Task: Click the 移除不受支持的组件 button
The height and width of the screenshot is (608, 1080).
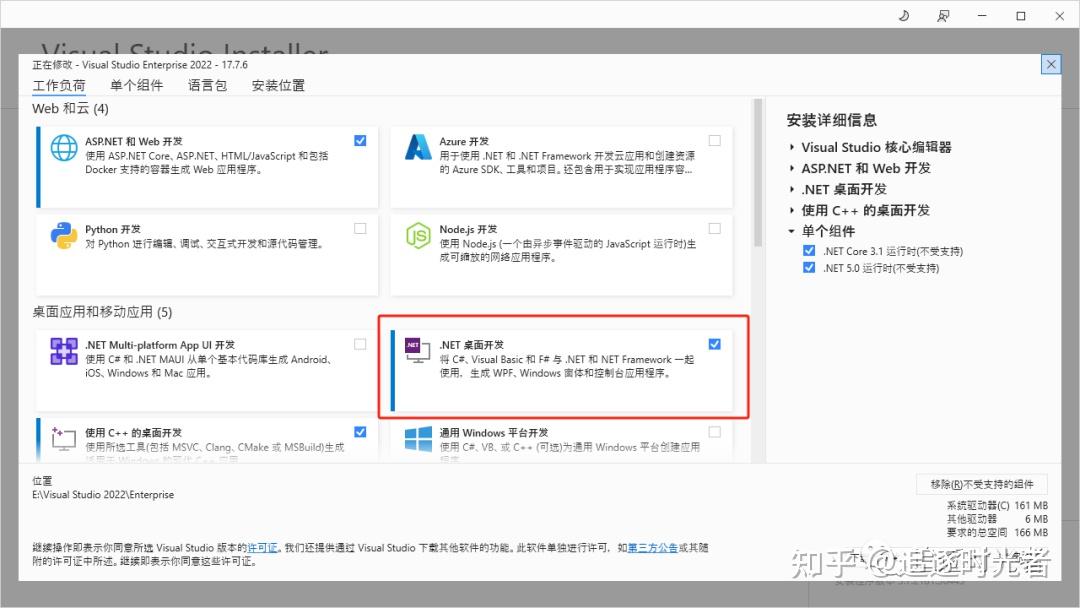Action: pos(982,484)
